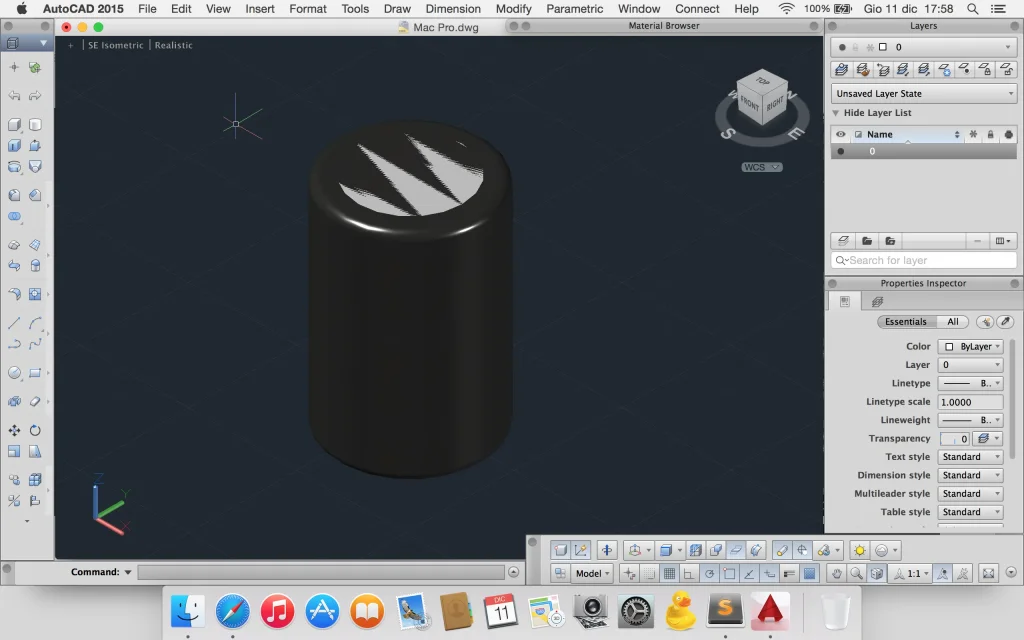Collapse the Hide Layer List triangle
1024x640 pixels.
[x=835, y=113]
